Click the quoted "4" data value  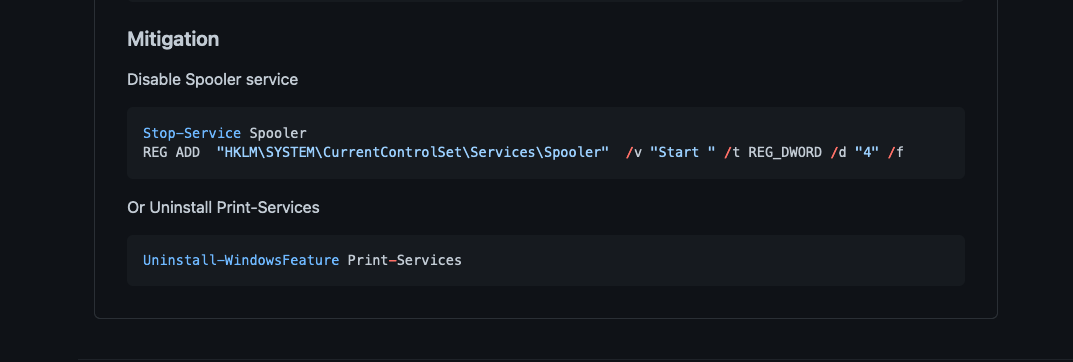[x=867, y=152]
